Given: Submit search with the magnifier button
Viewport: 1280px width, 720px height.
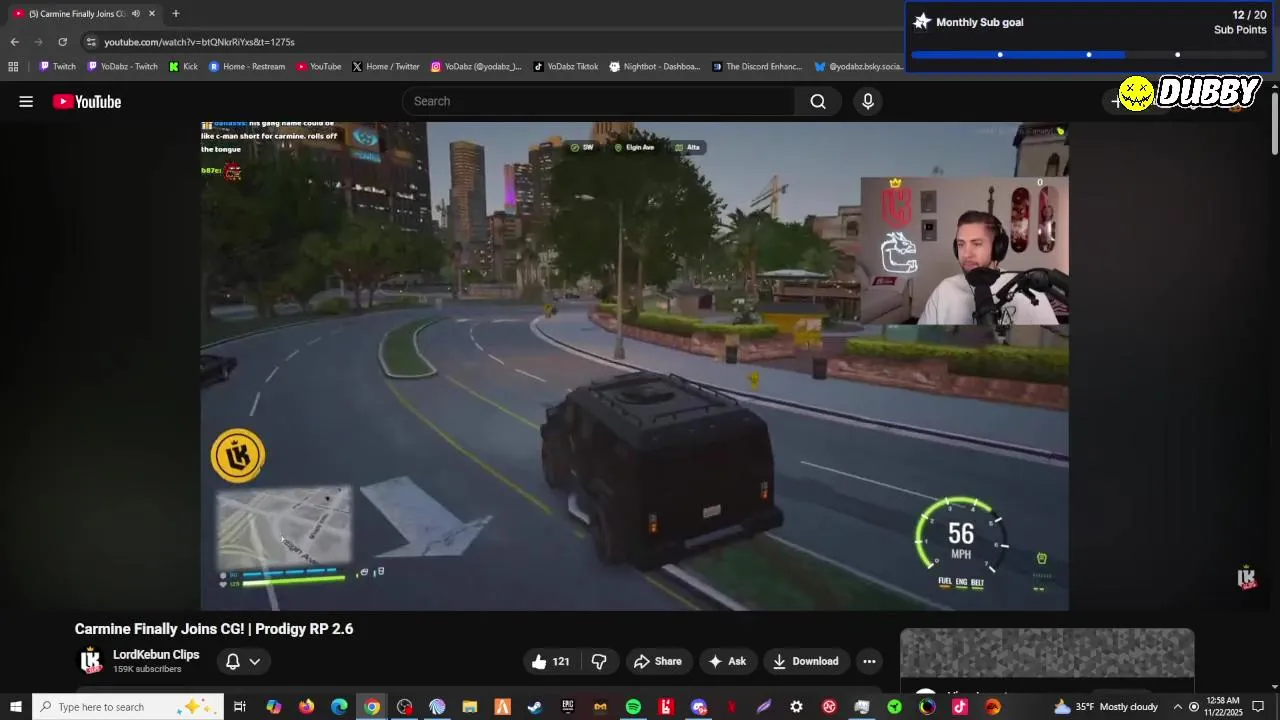Looking at the screenshot, I should [x=818, y=101].
